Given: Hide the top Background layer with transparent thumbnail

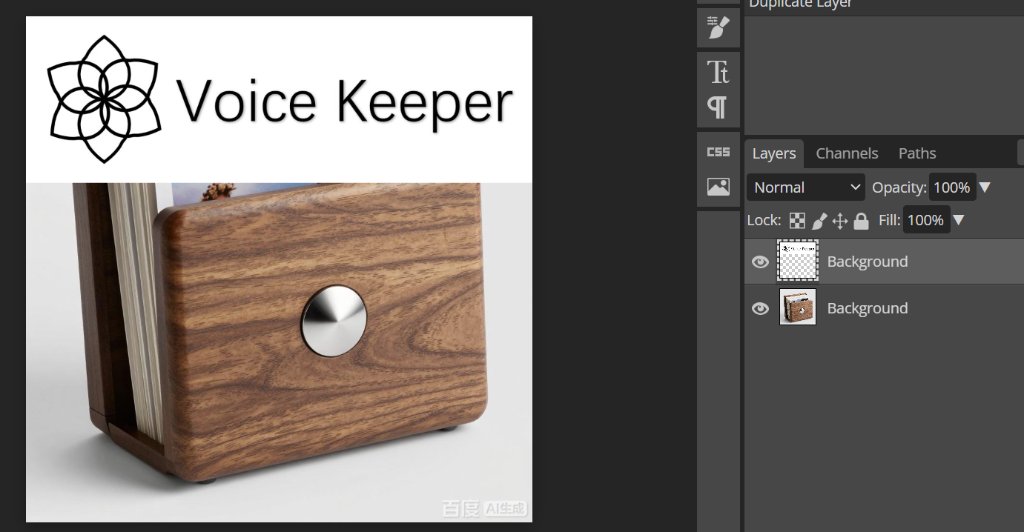Looking at the screenshot, I should (760, 262).
